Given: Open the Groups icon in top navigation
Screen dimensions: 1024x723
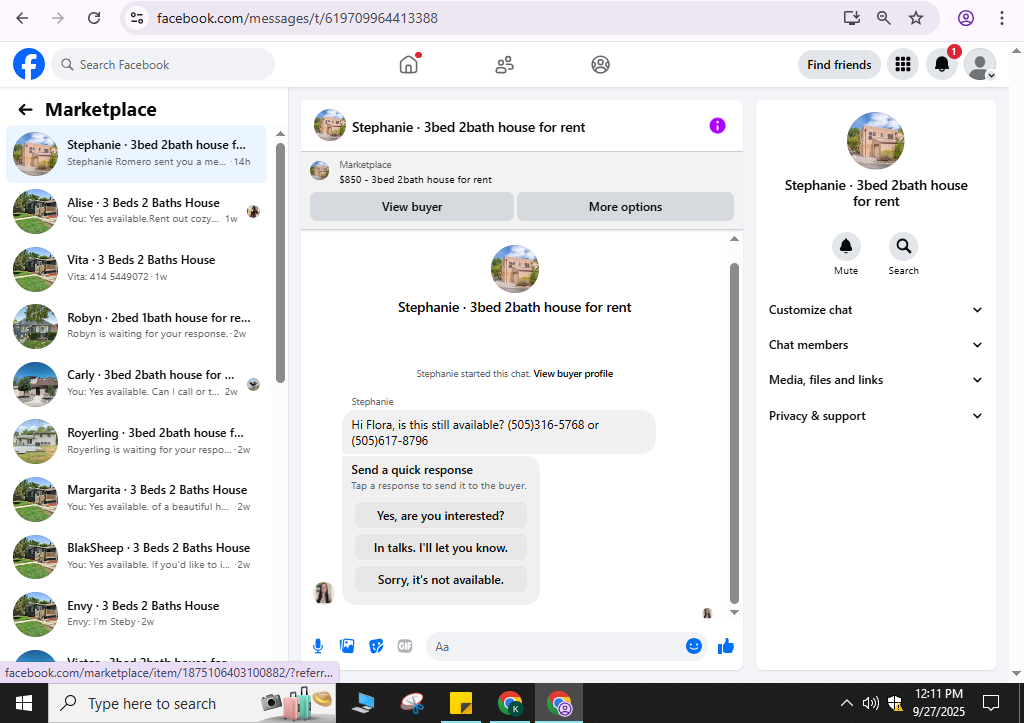Looking at the screenshot, I should coord(600,64).
